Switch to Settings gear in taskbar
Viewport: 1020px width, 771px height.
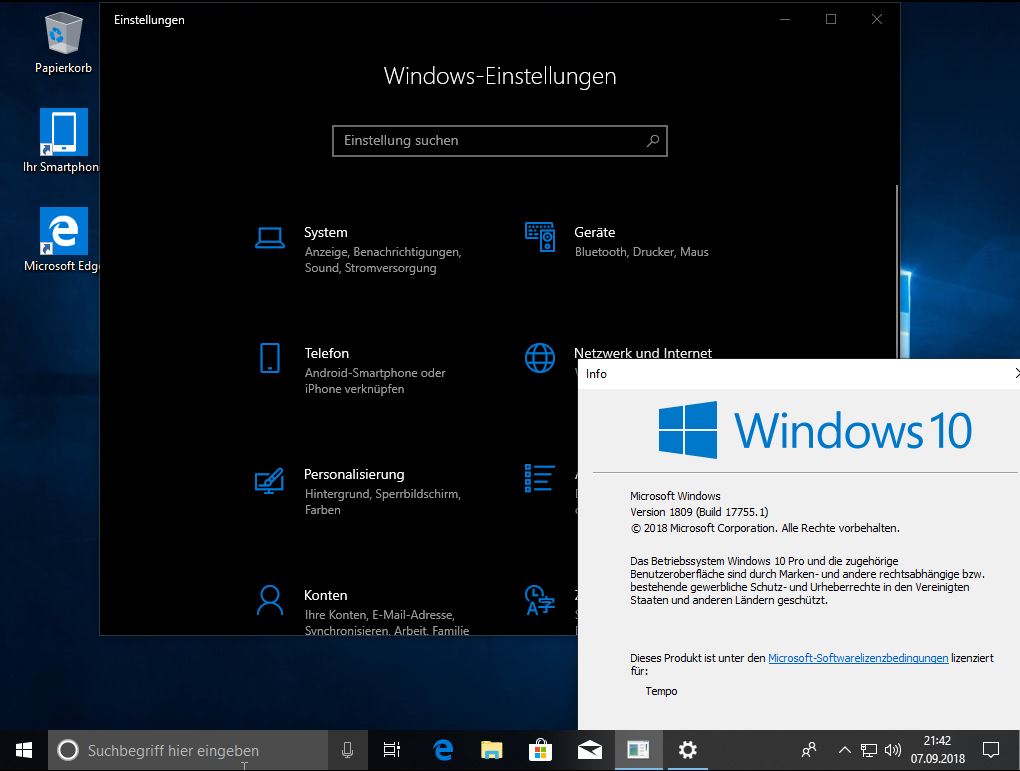click(688, 750)
